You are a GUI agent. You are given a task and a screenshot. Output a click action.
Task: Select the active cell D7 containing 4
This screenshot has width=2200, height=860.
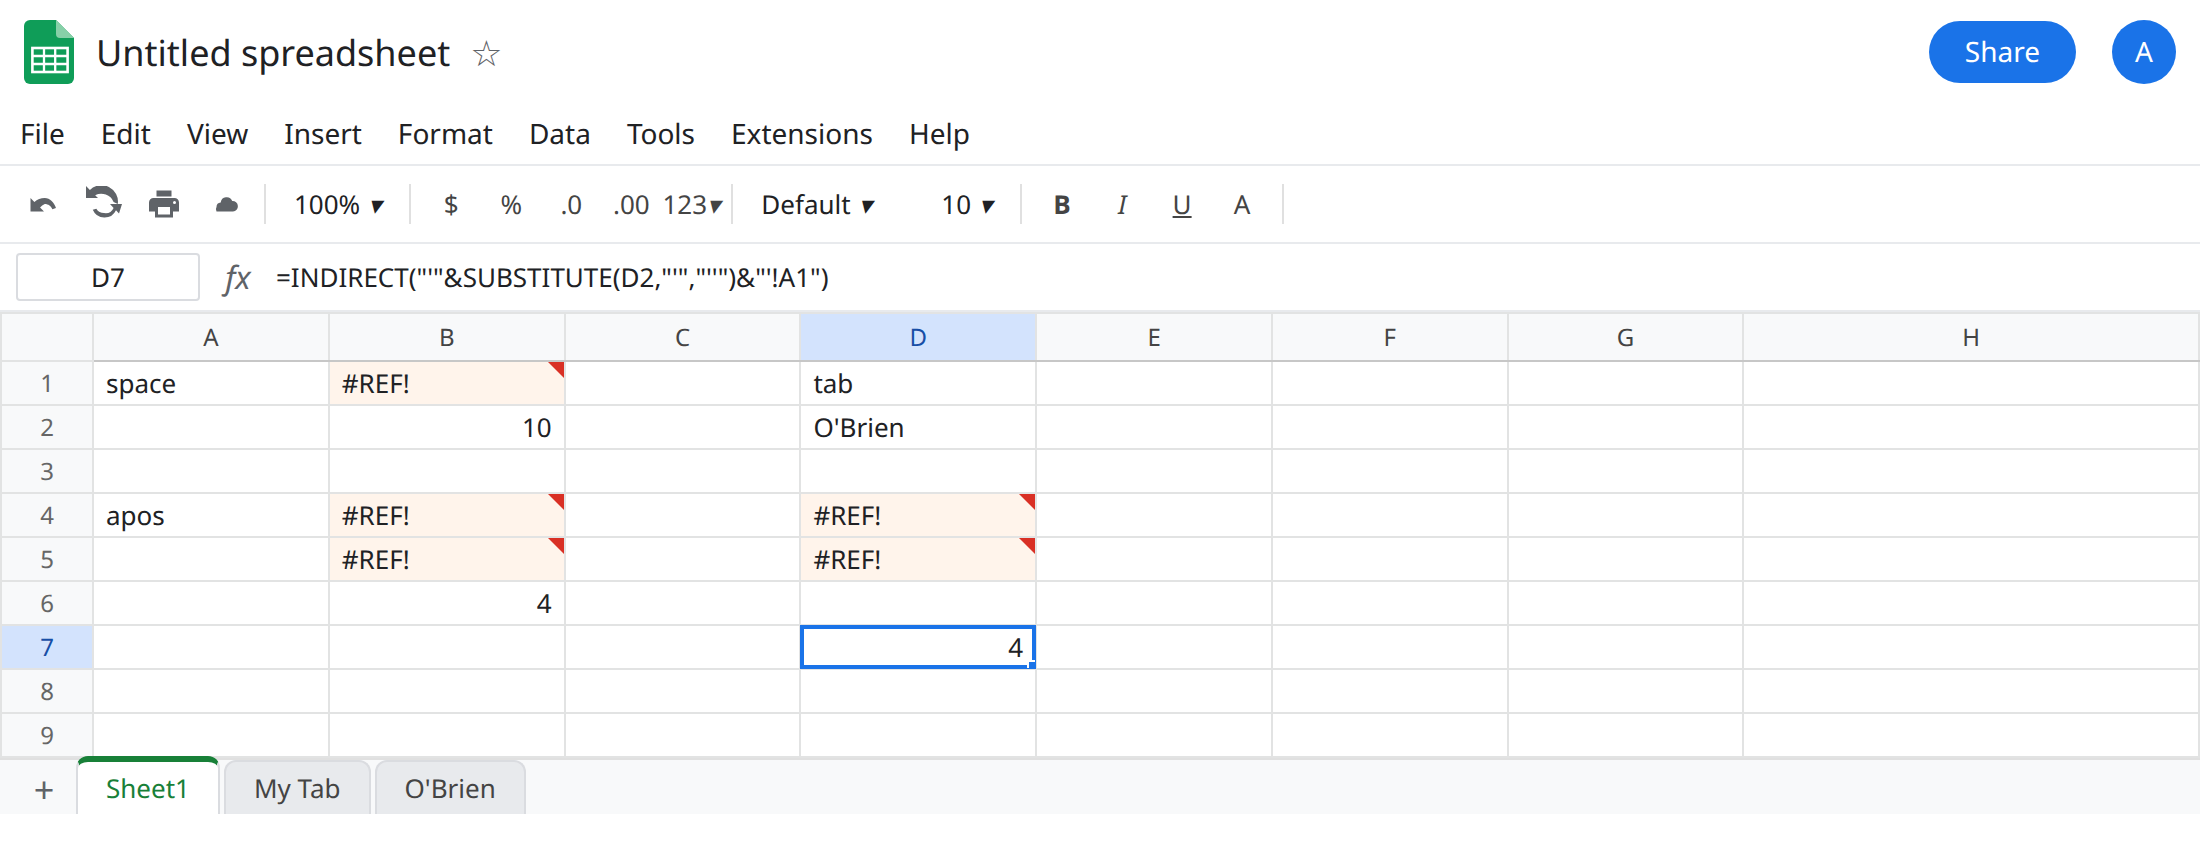pyautogui.click(x=918, y=648)
